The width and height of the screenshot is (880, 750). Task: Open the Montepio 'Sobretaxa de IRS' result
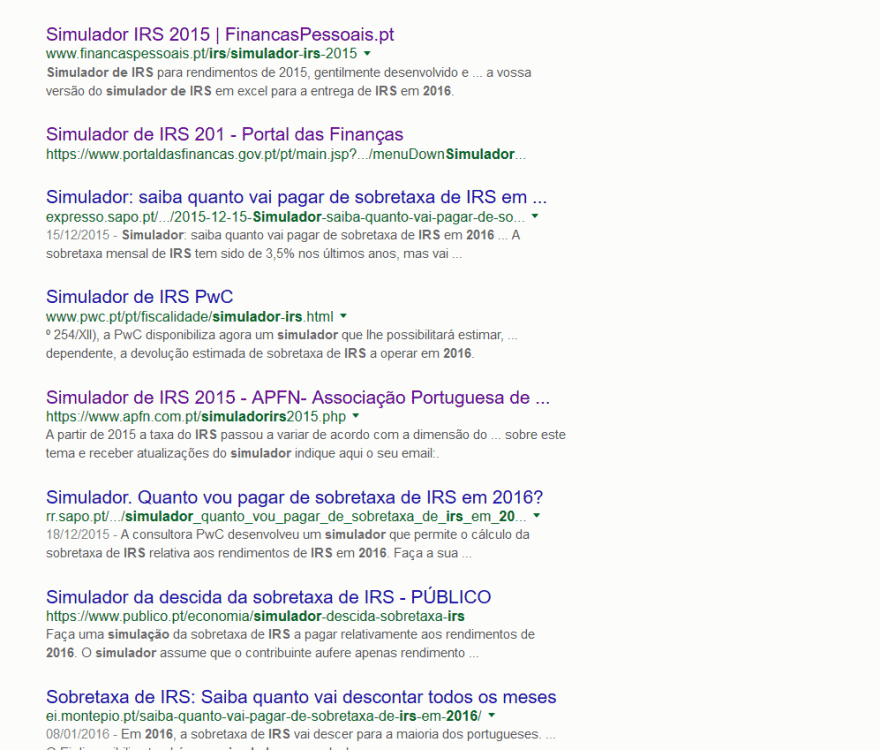point(301,697)
